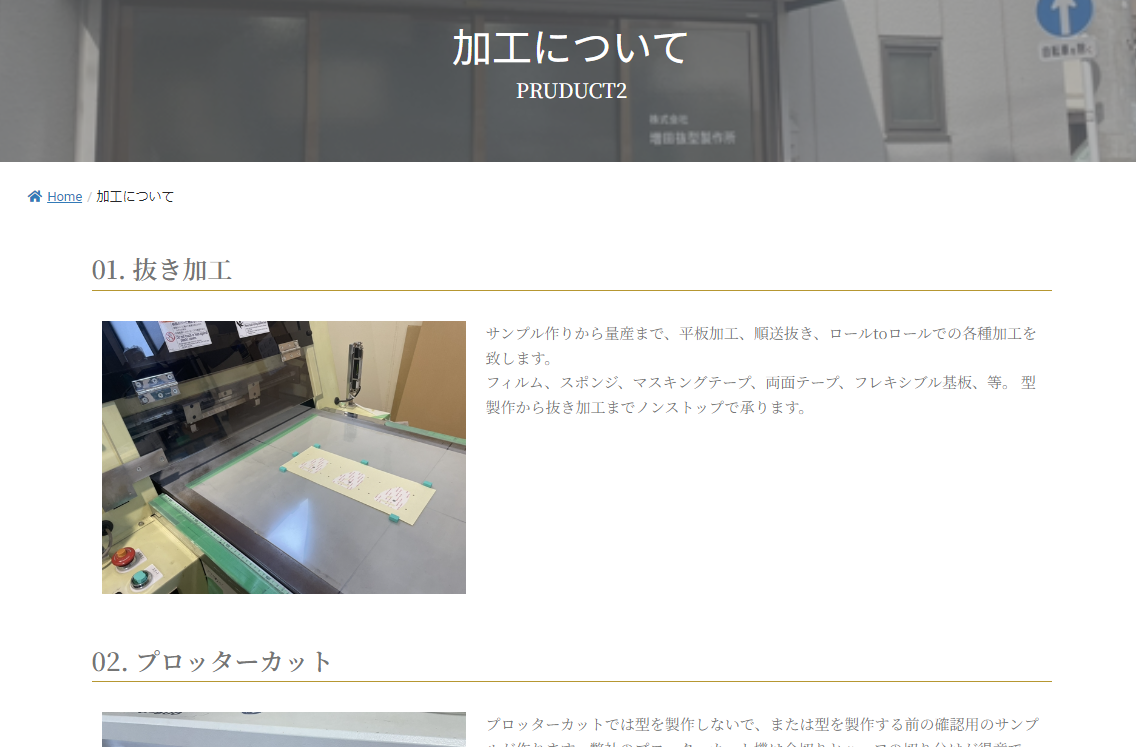Click the paragraph starting with サンプル作りから量産まで
Viewport: 1136px width, 747px height.
[x=760, y=345]
